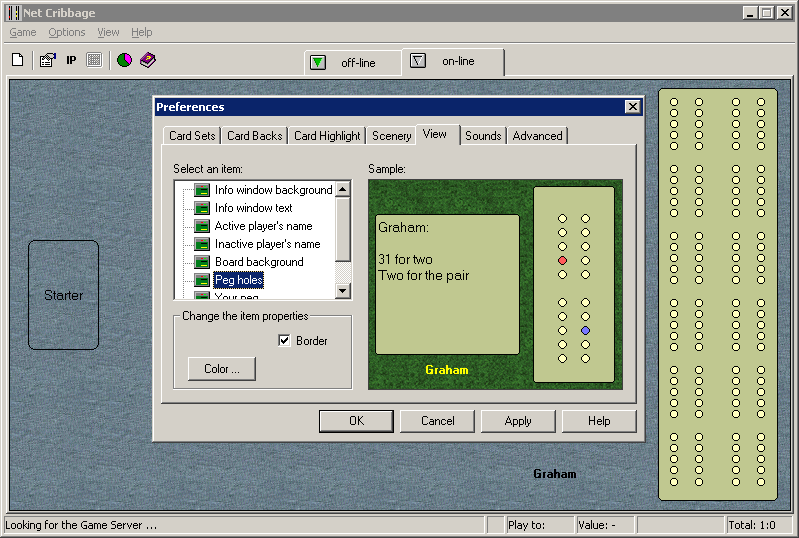Switch to the off-line tab
This screenshot has height=538, width=799.
tap(354, 63)
